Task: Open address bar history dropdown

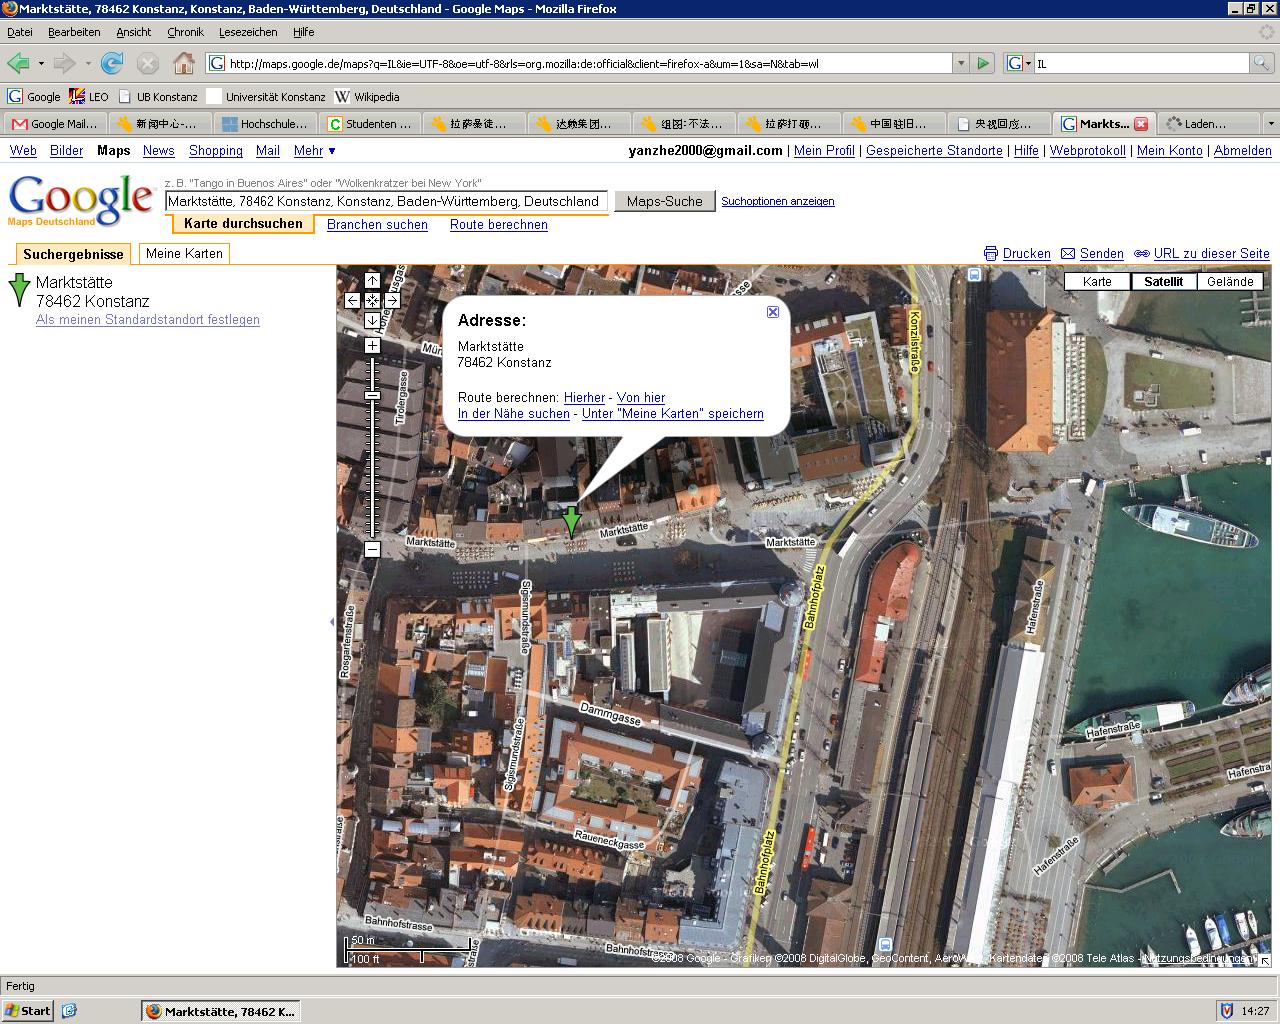Action: tap(961, 63)
